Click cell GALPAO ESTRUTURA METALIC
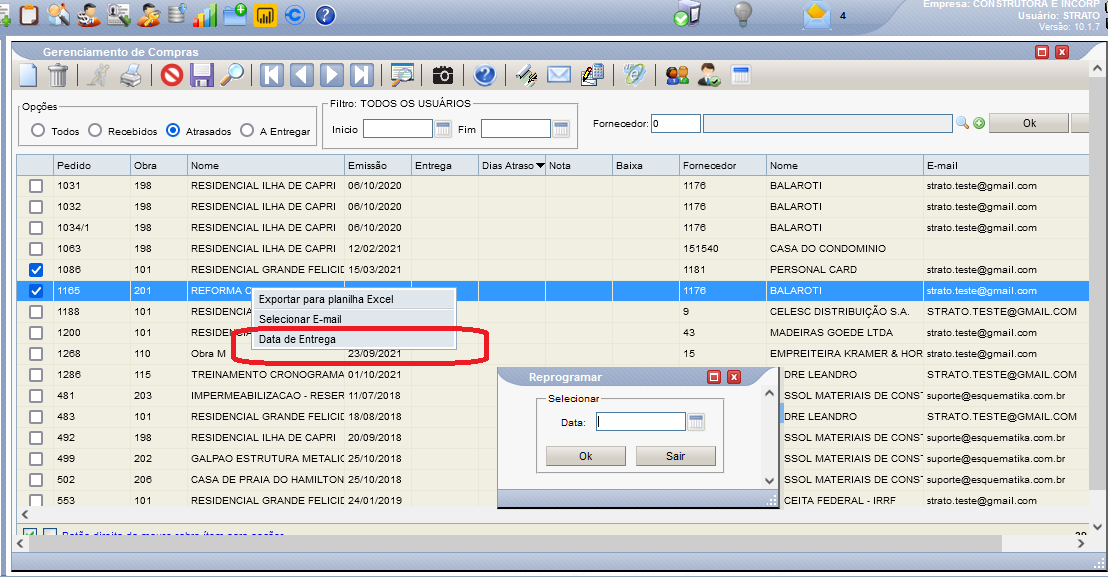This screenshot has height=577, width=1108. pos(267,458)
